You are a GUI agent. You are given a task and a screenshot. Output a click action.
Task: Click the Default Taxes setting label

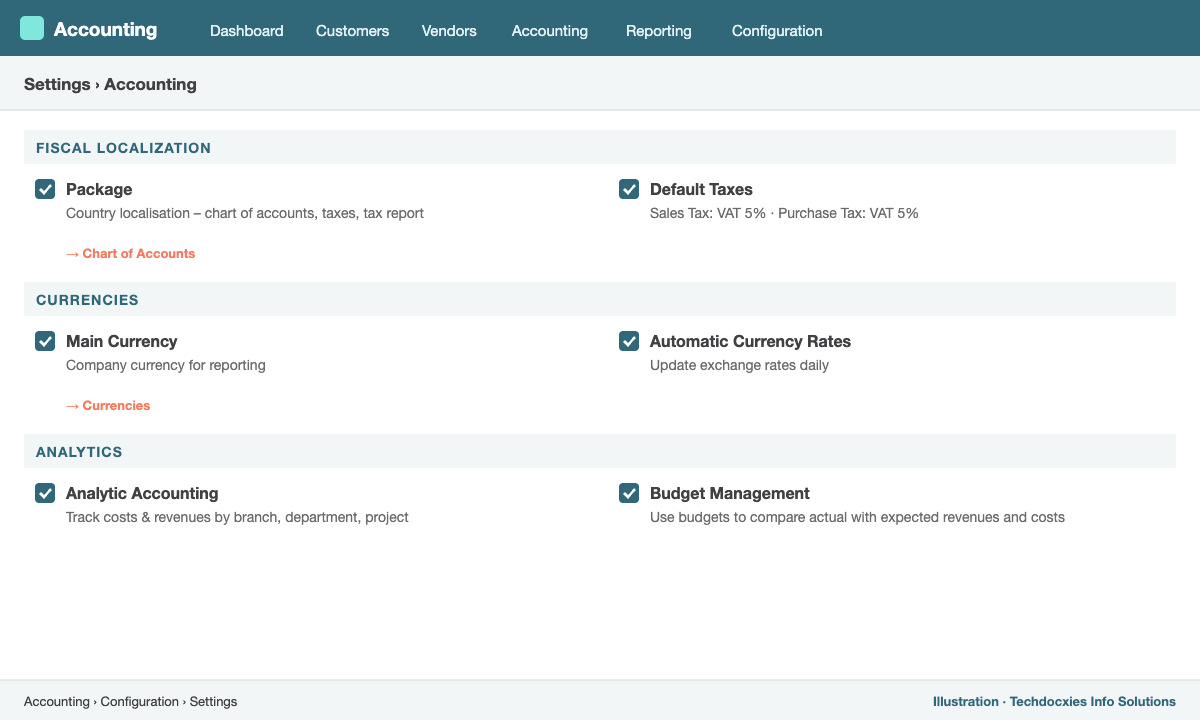point(701,189)
